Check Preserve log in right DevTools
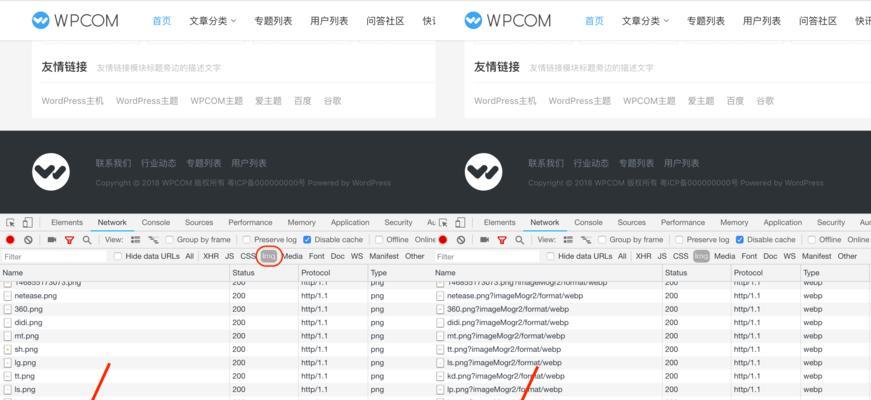Image resolution: width=871 pixels, height=400 pixels. 679,240
